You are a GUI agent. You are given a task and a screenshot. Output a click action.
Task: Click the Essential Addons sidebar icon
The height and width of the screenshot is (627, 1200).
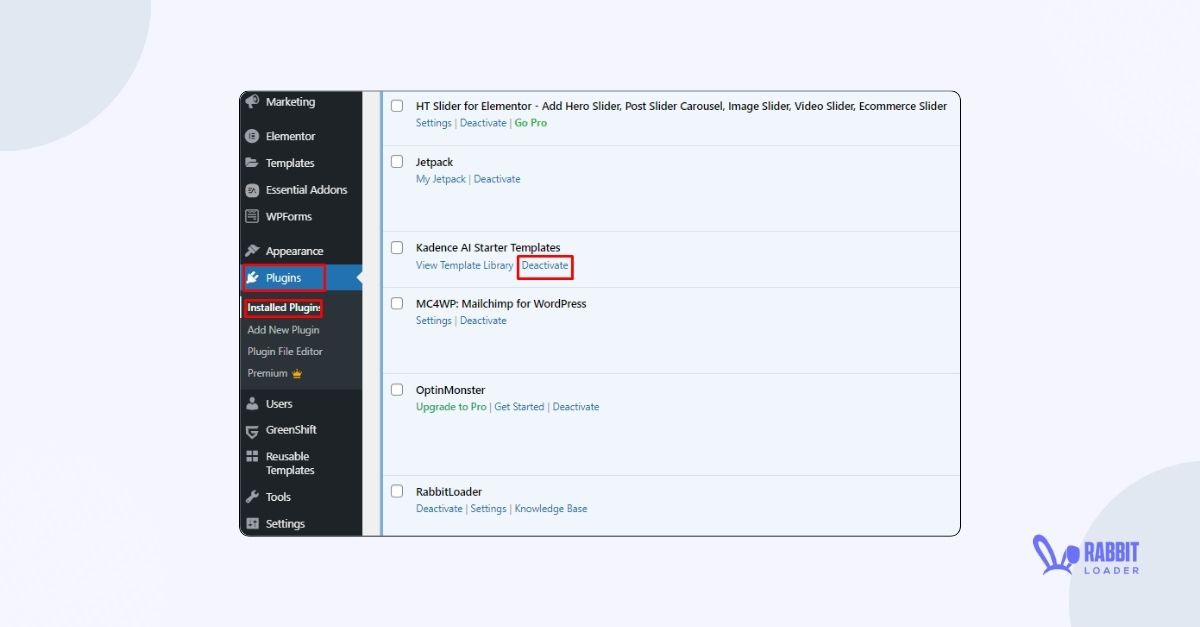(252, 189)
